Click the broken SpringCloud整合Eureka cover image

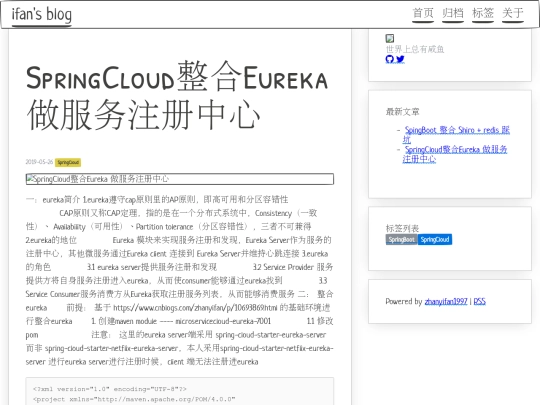[179, 179]
